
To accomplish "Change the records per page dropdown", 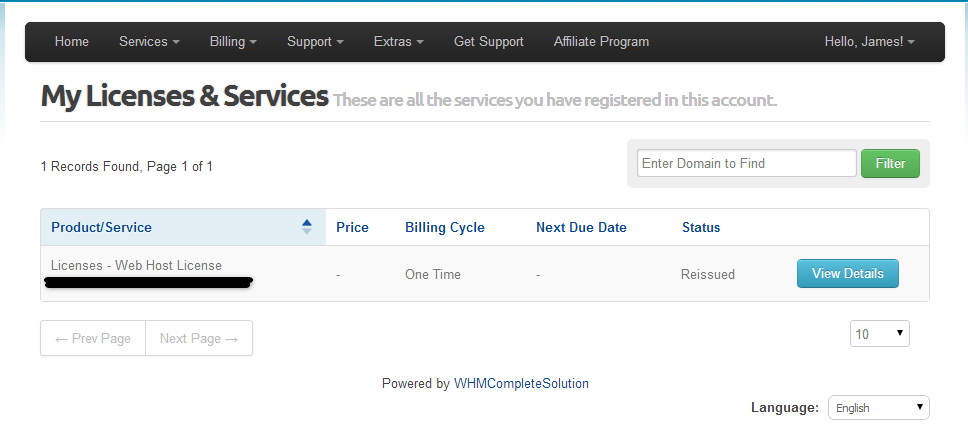I will pos(879,334).
